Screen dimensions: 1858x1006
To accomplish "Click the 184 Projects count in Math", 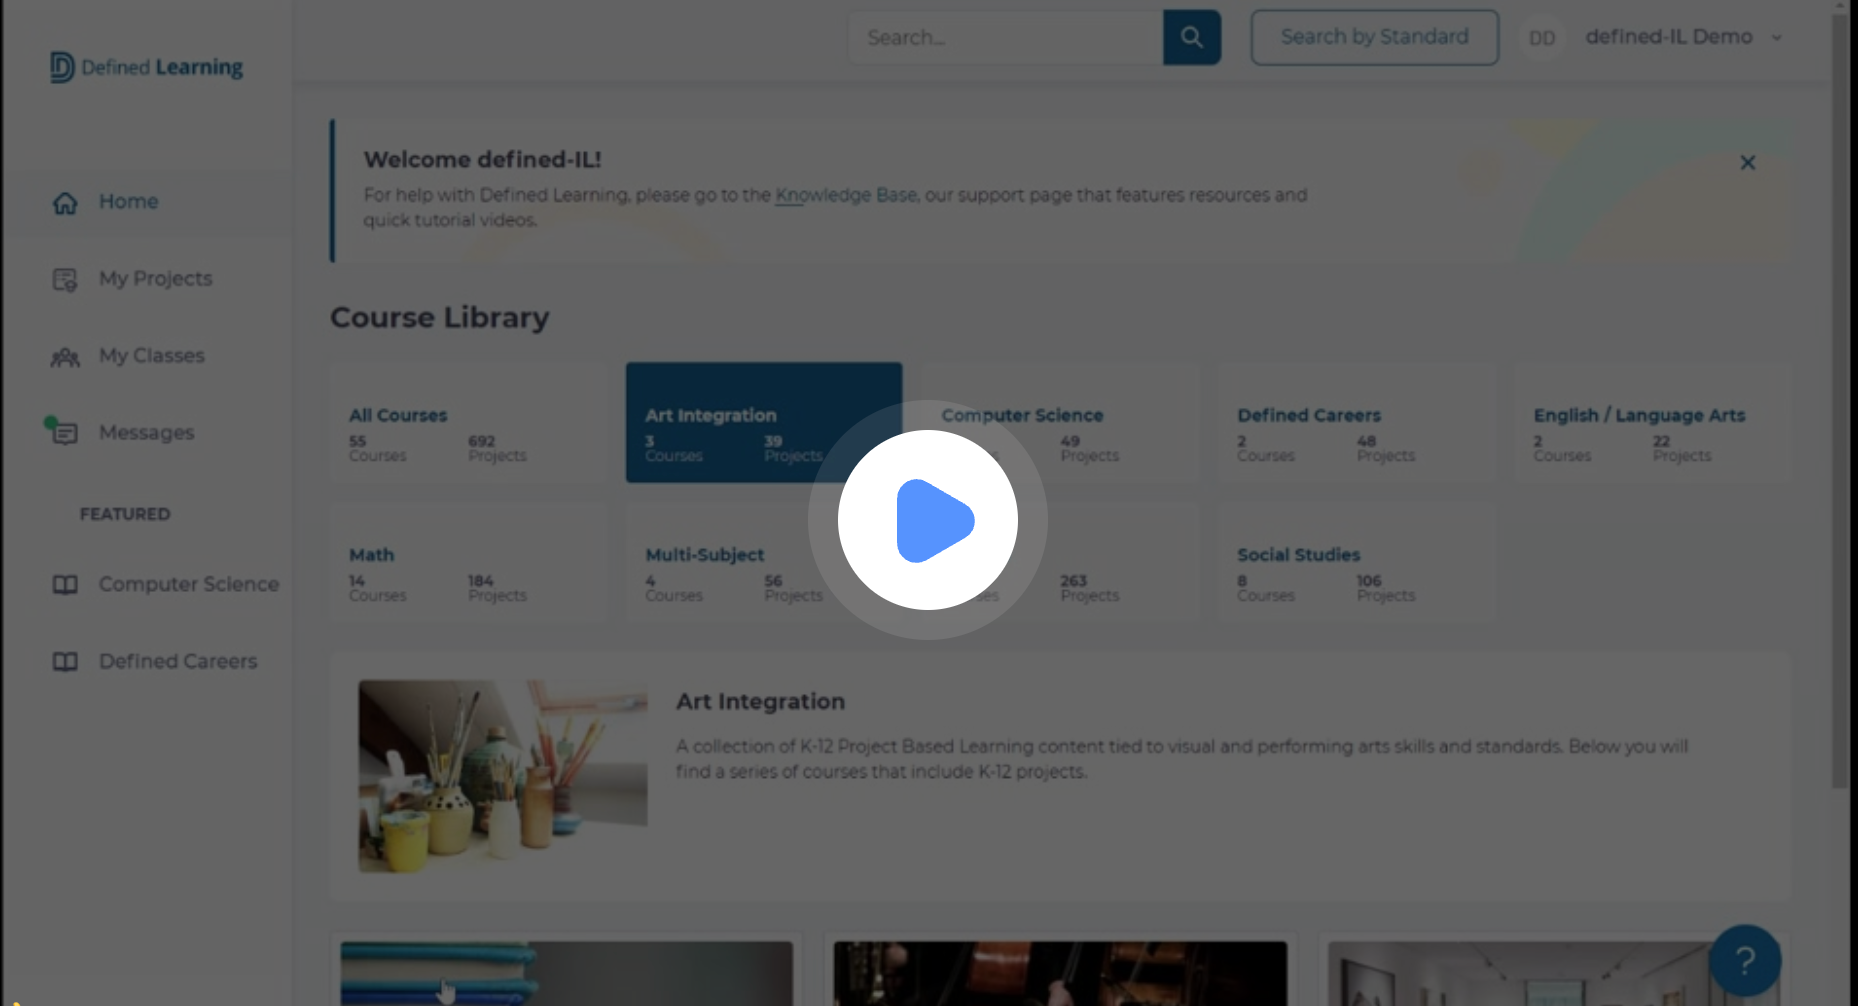I will pos(497,588).
